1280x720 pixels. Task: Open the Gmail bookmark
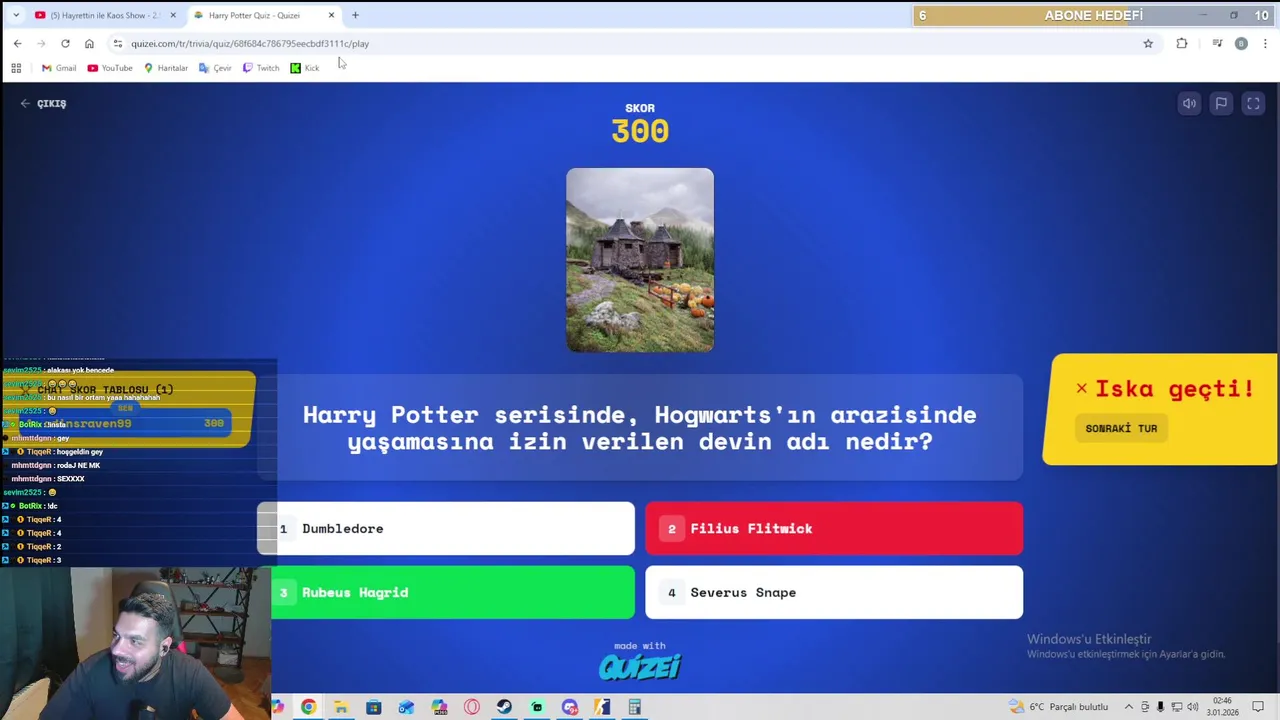(58, 68)
